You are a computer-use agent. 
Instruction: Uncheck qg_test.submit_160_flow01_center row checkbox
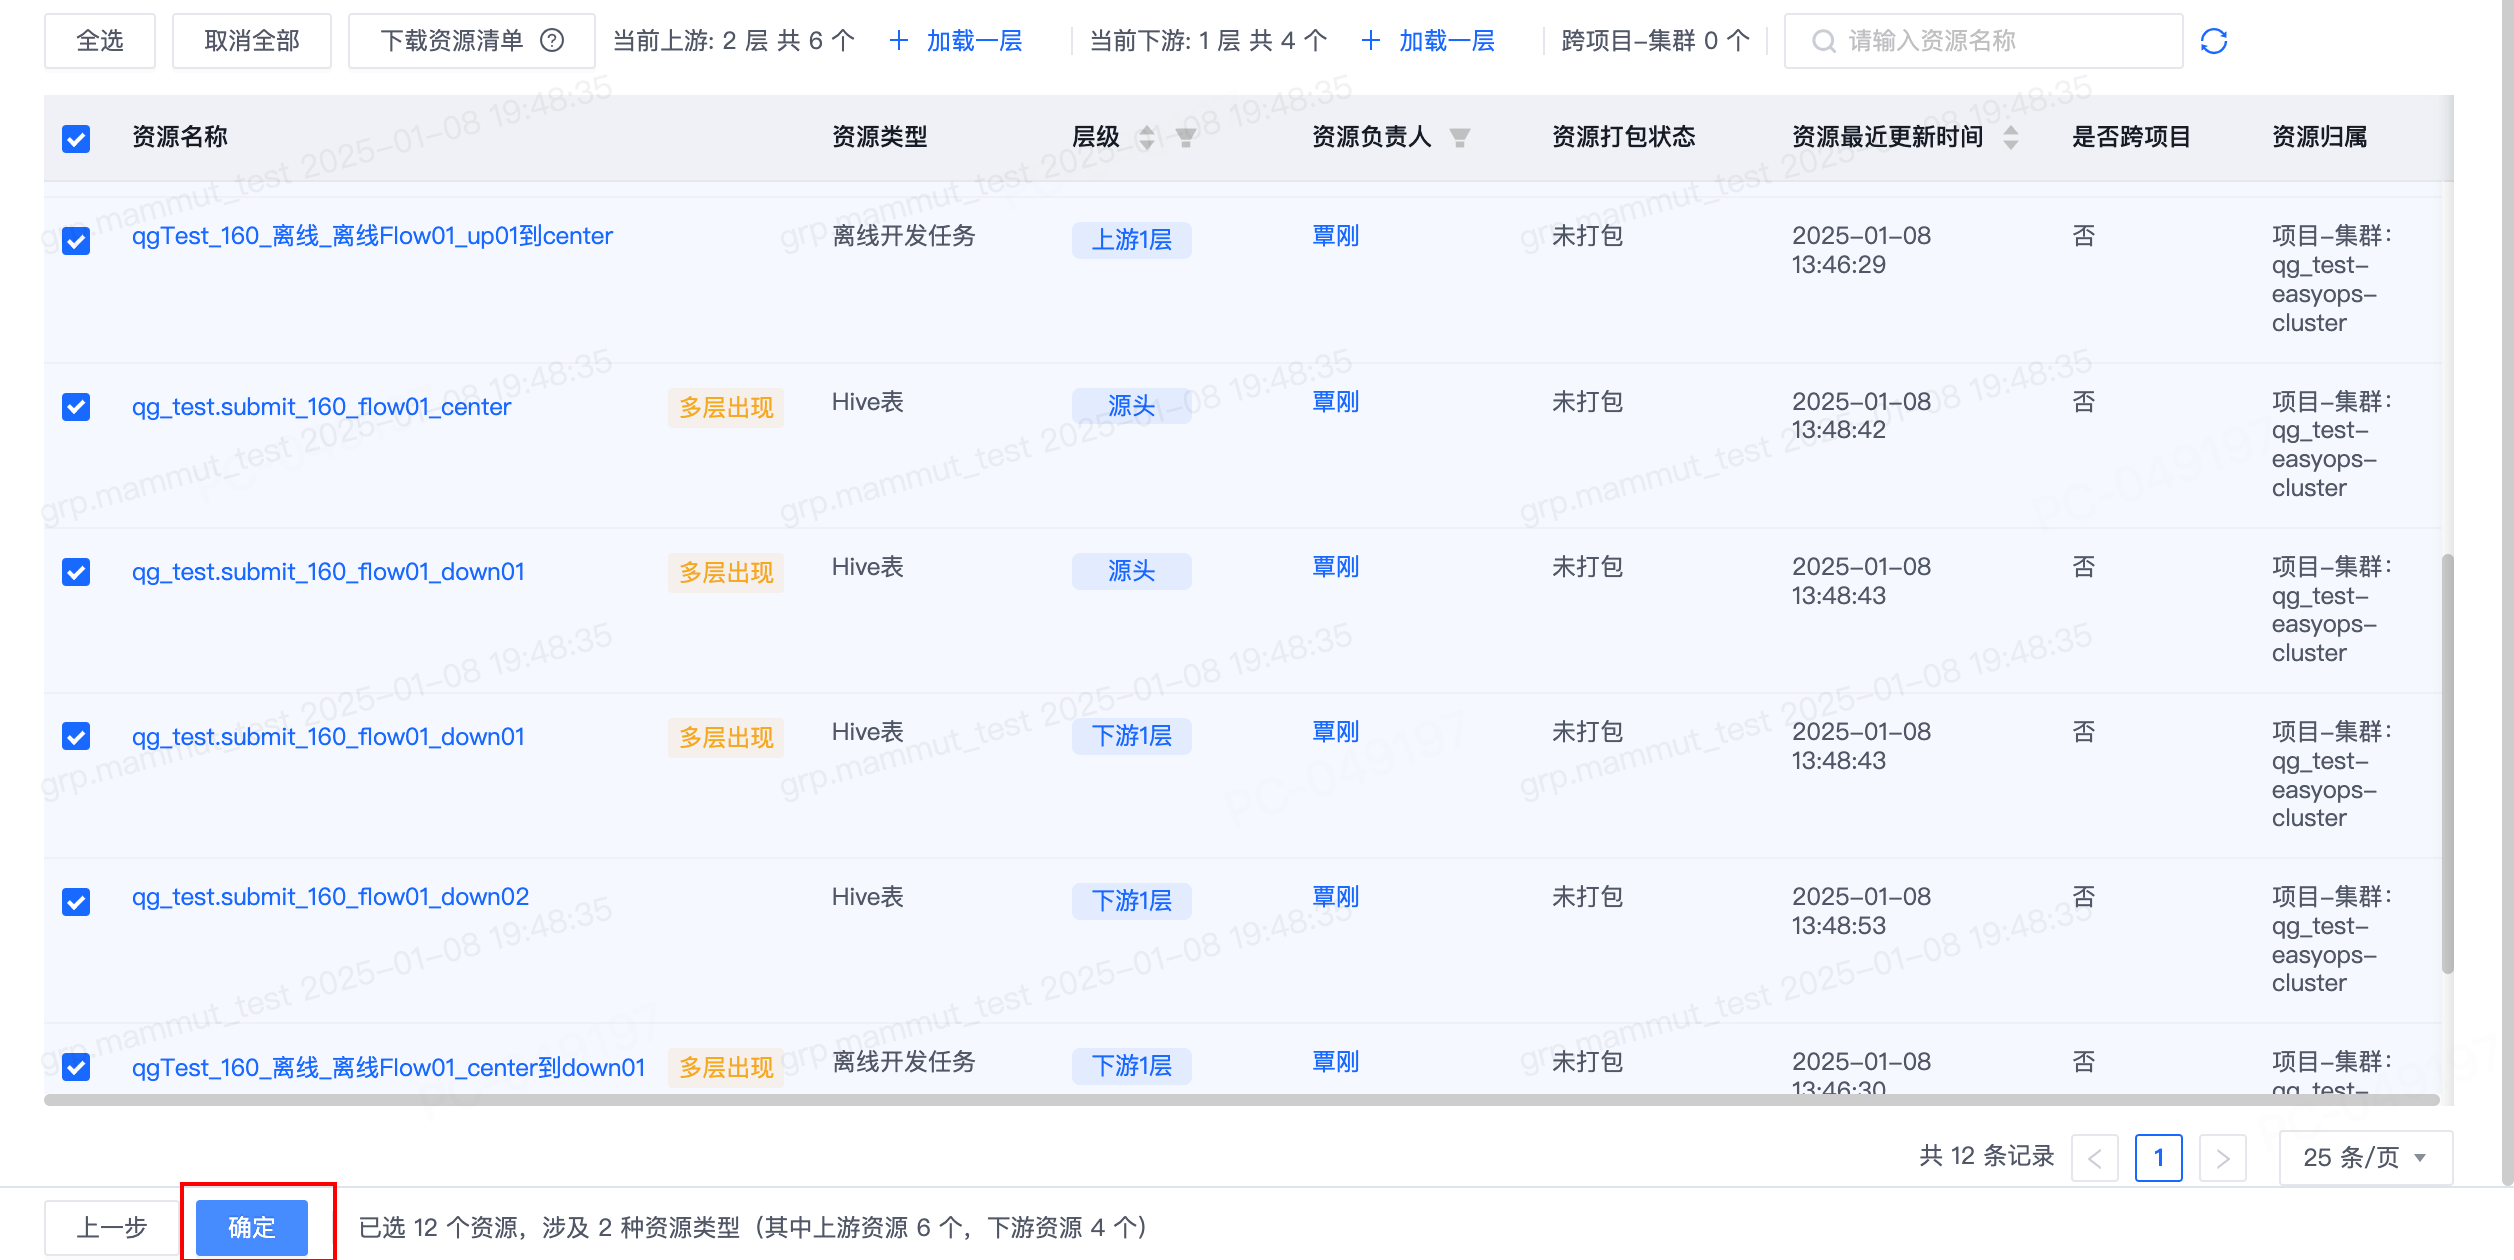[76, 407]
